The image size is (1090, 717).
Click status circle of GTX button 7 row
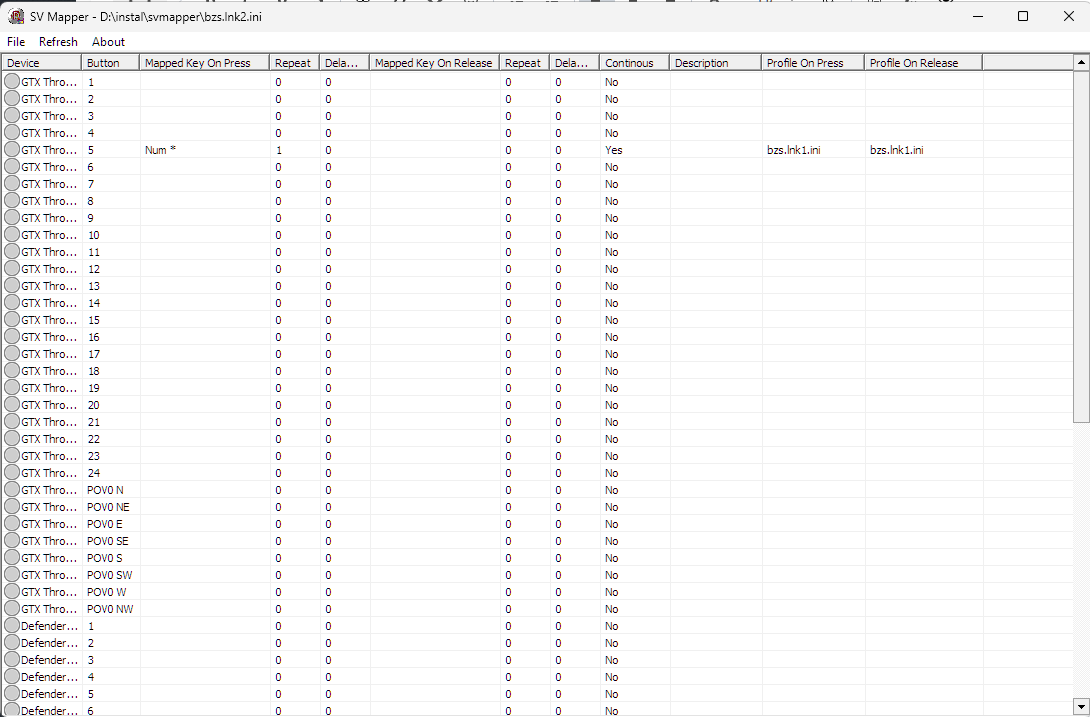[12, 184]
